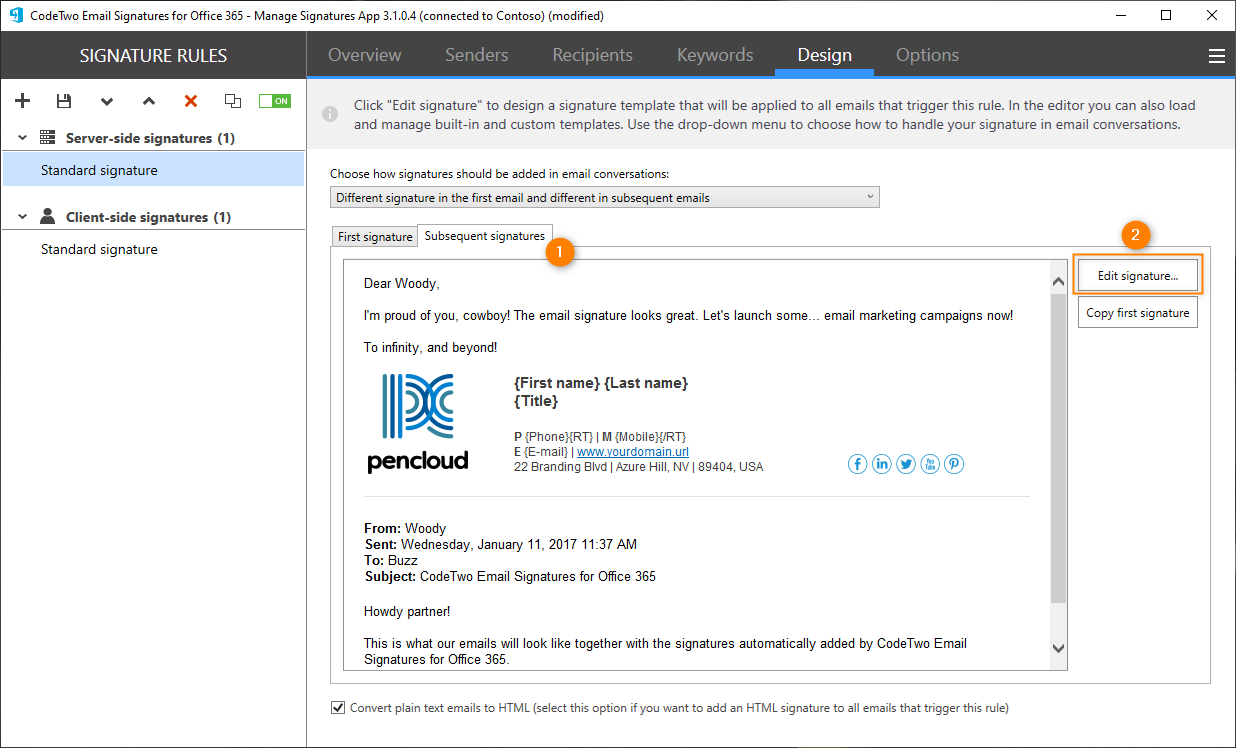Collapse the Server-side signatures section

(21, 137)
